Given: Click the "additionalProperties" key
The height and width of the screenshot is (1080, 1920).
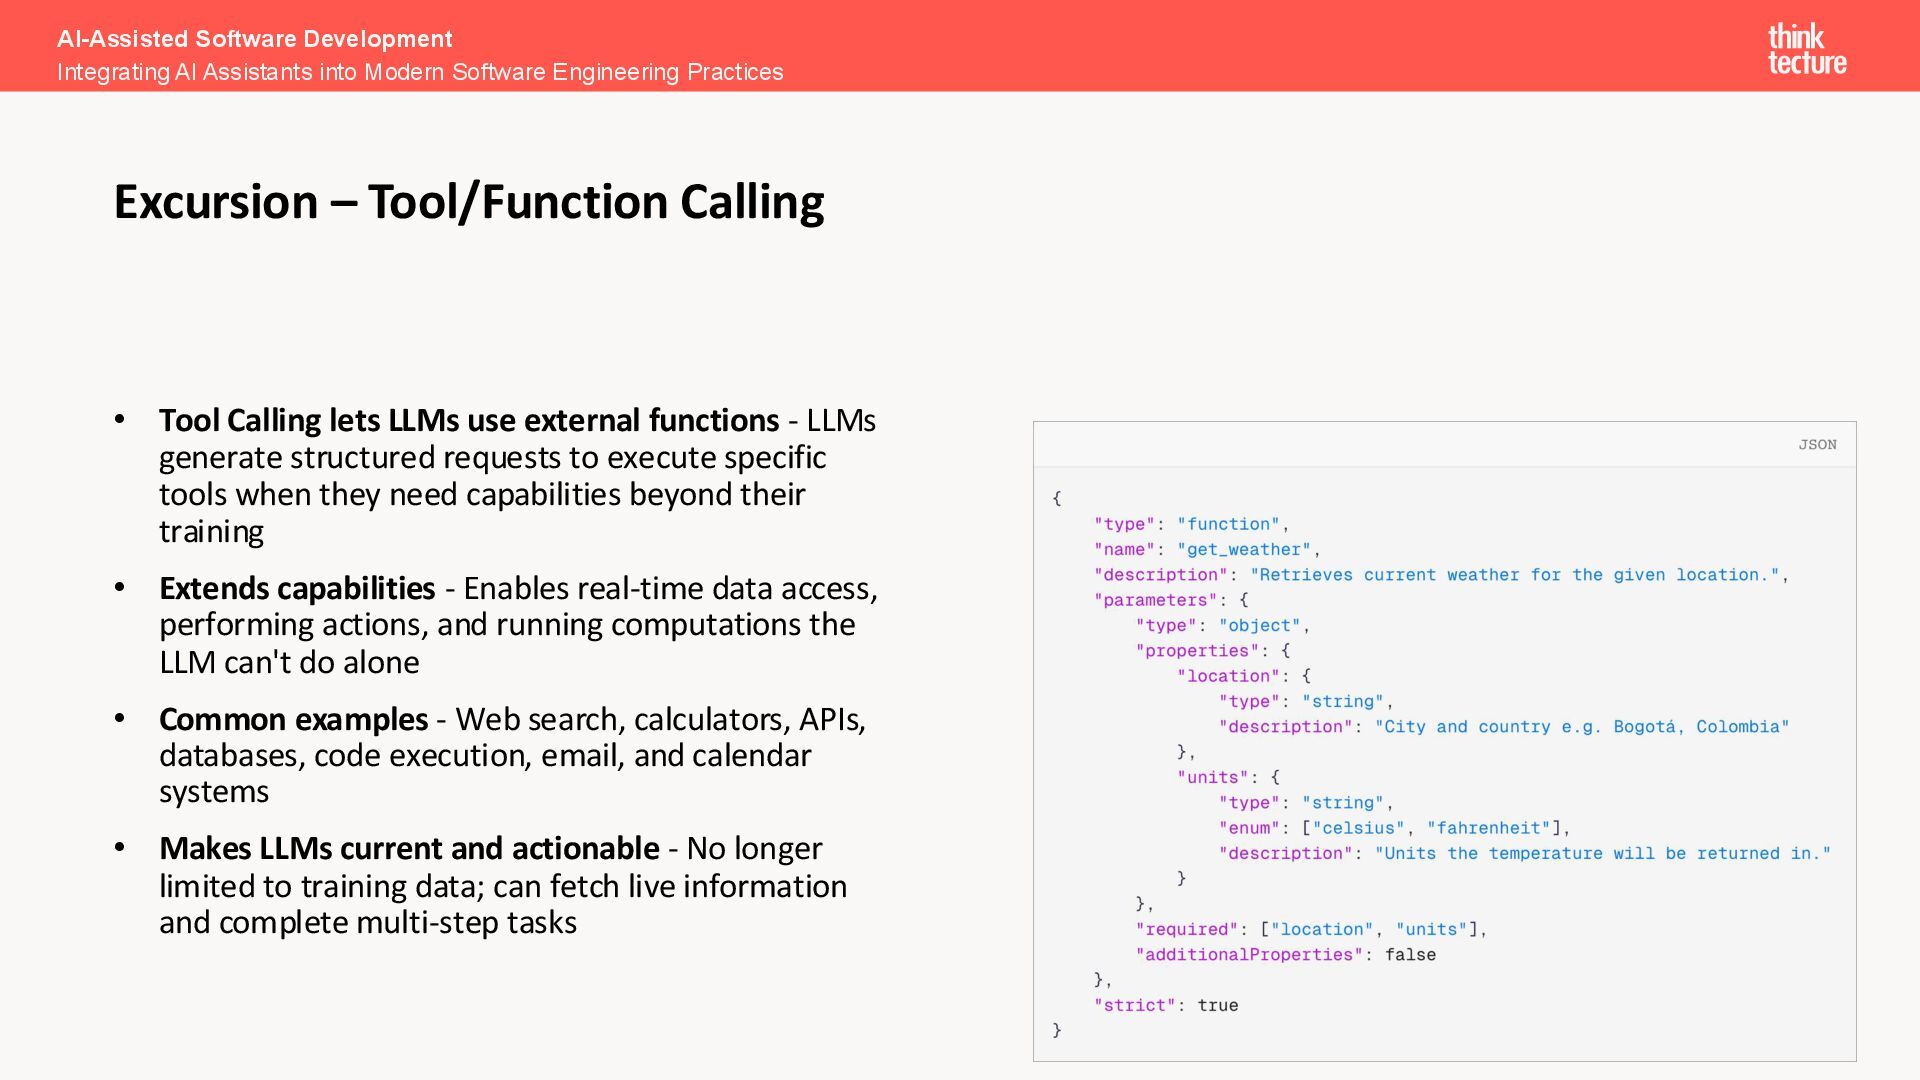Looking at the screenshot, I should [1248, 954].
